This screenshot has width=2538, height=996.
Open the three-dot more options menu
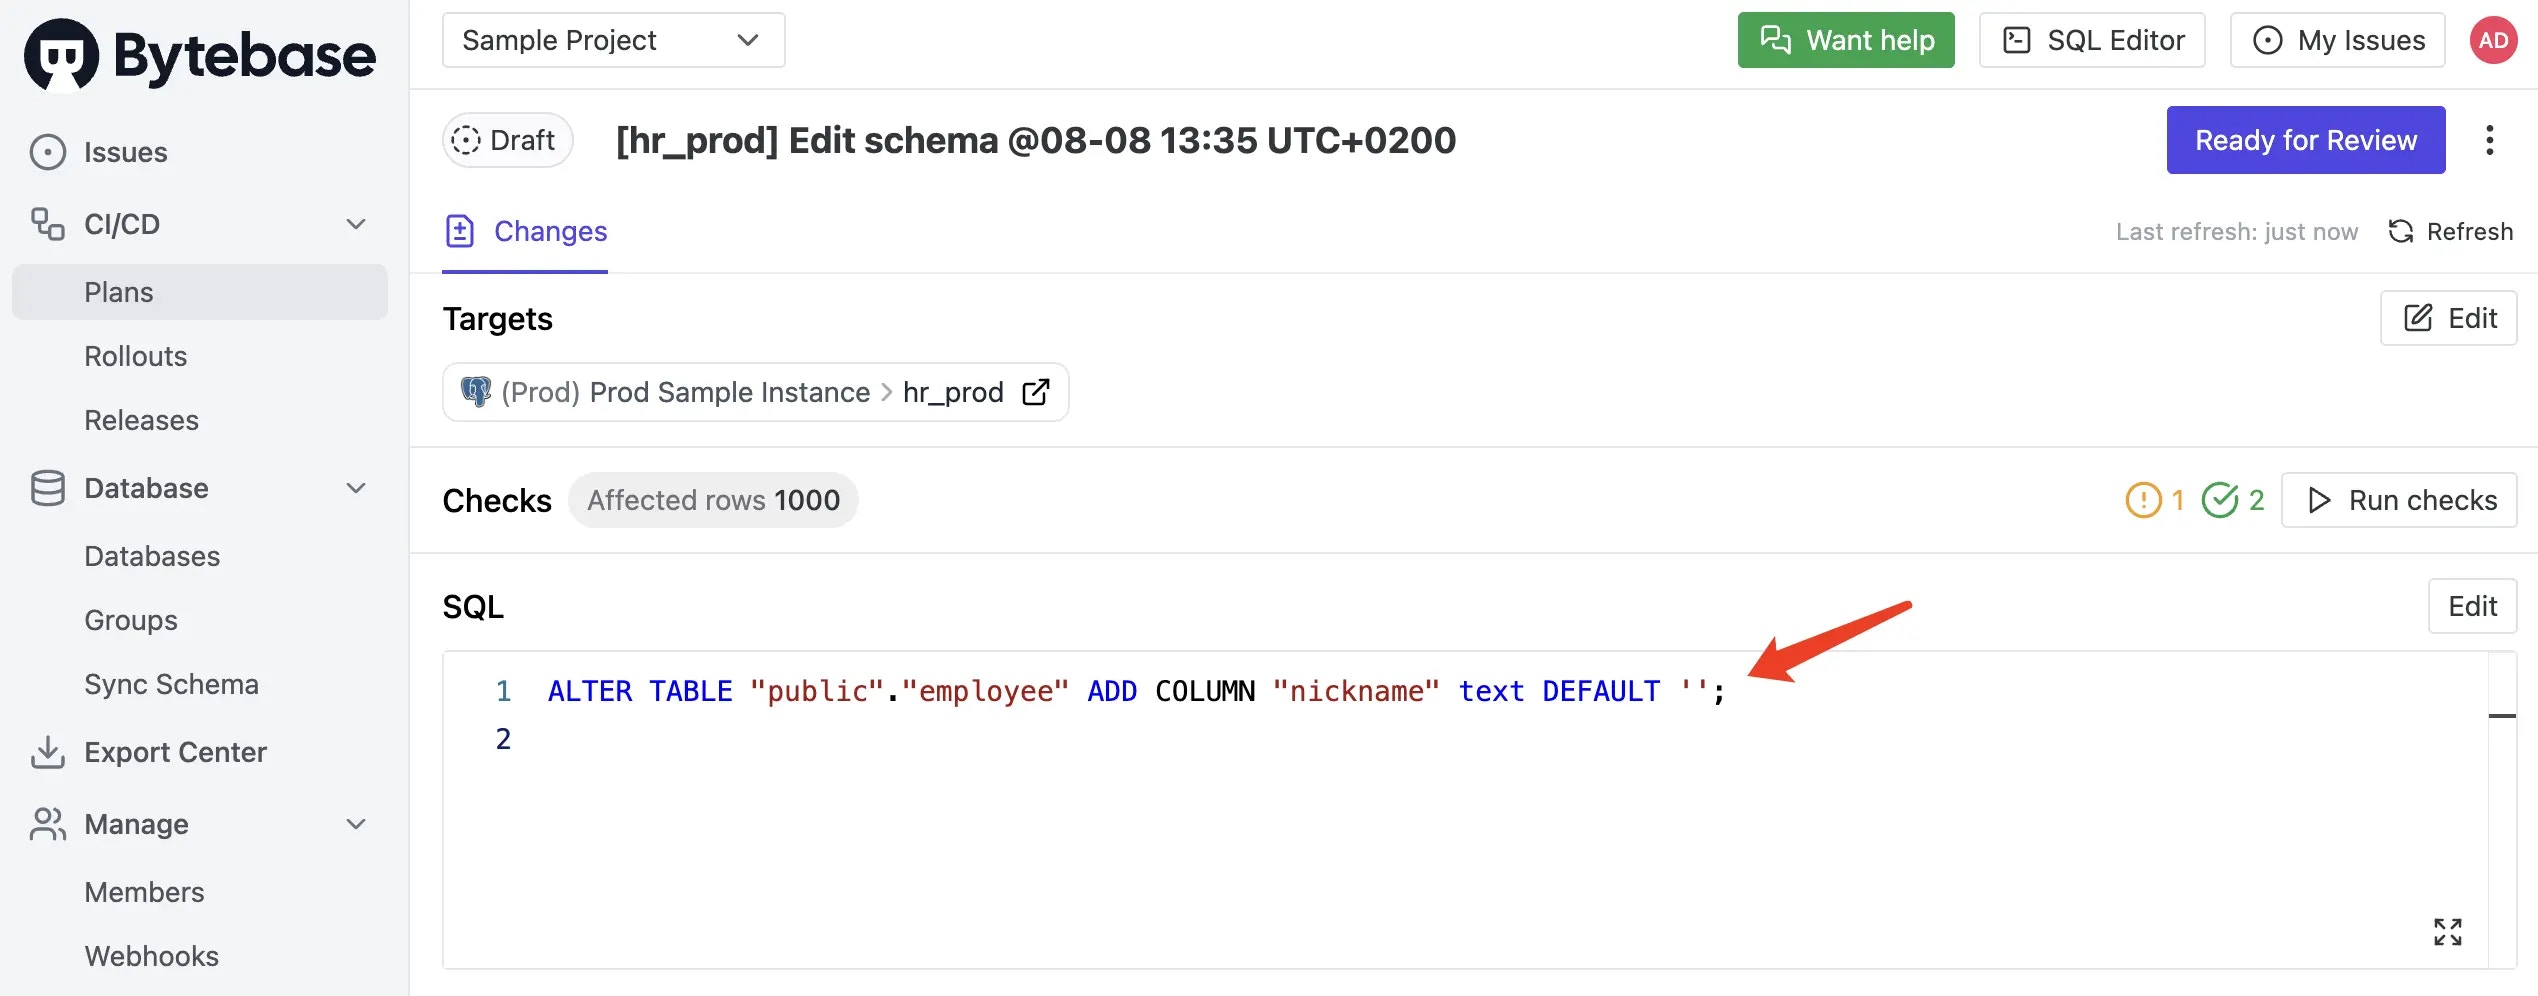[x=2490, y=140]
